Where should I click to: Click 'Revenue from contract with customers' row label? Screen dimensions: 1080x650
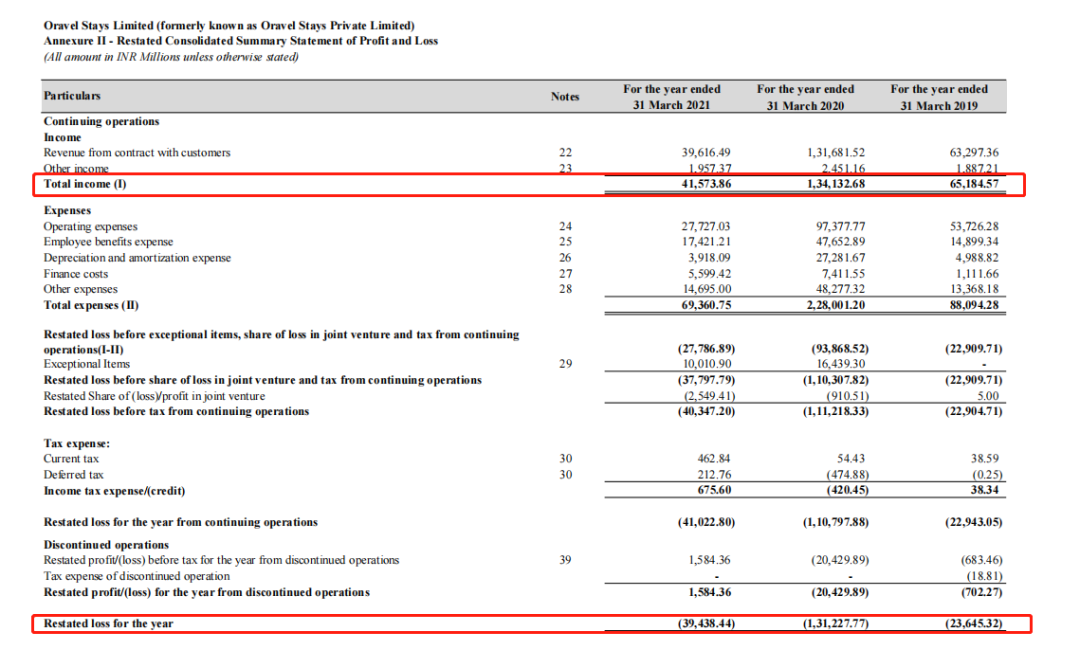137,153
